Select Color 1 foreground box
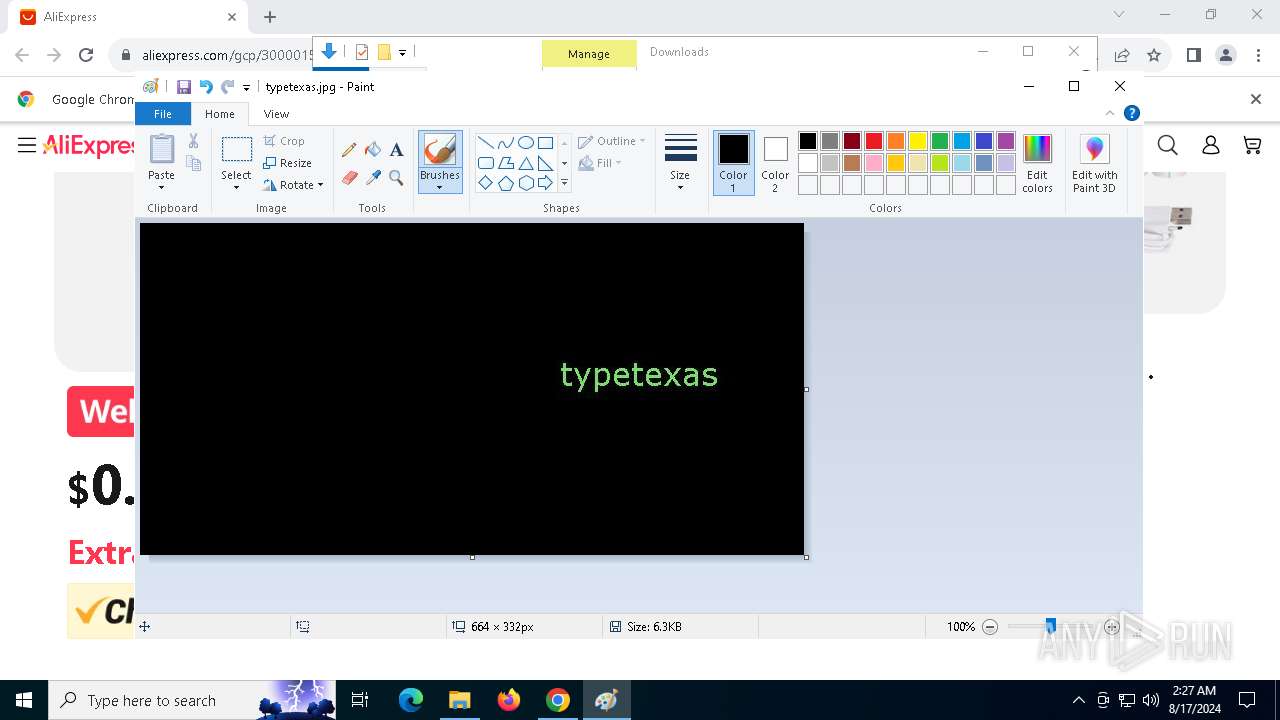This screenshot has width=1280, height=720. pyautogui.click(x=733, y=163)
